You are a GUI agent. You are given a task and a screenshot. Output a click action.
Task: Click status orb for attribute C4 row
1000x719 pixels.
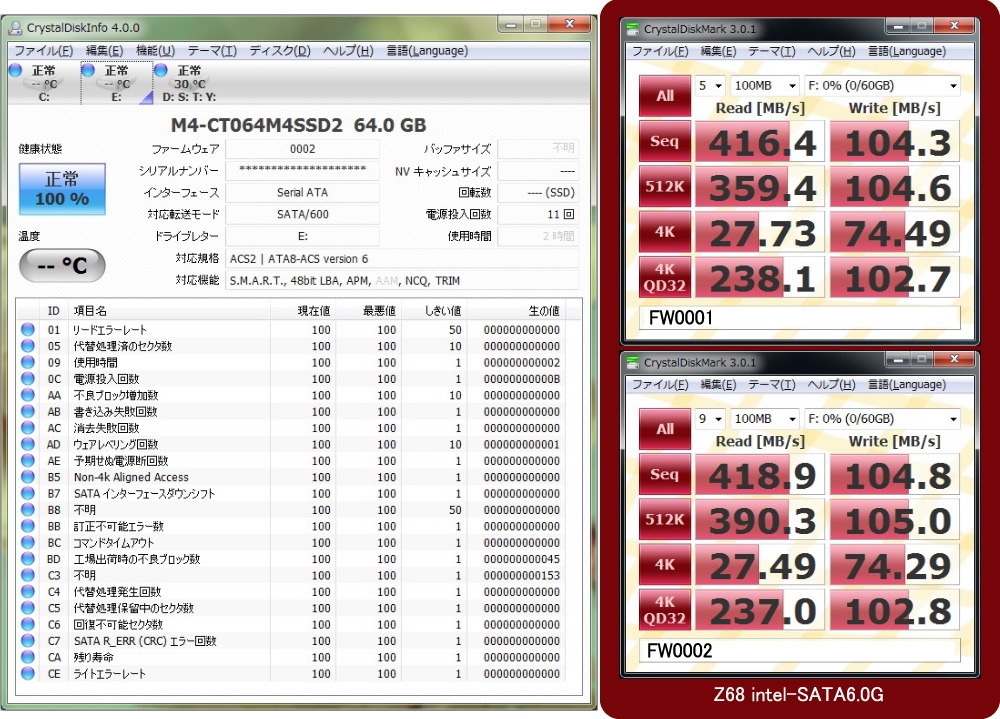coord(27,591)
